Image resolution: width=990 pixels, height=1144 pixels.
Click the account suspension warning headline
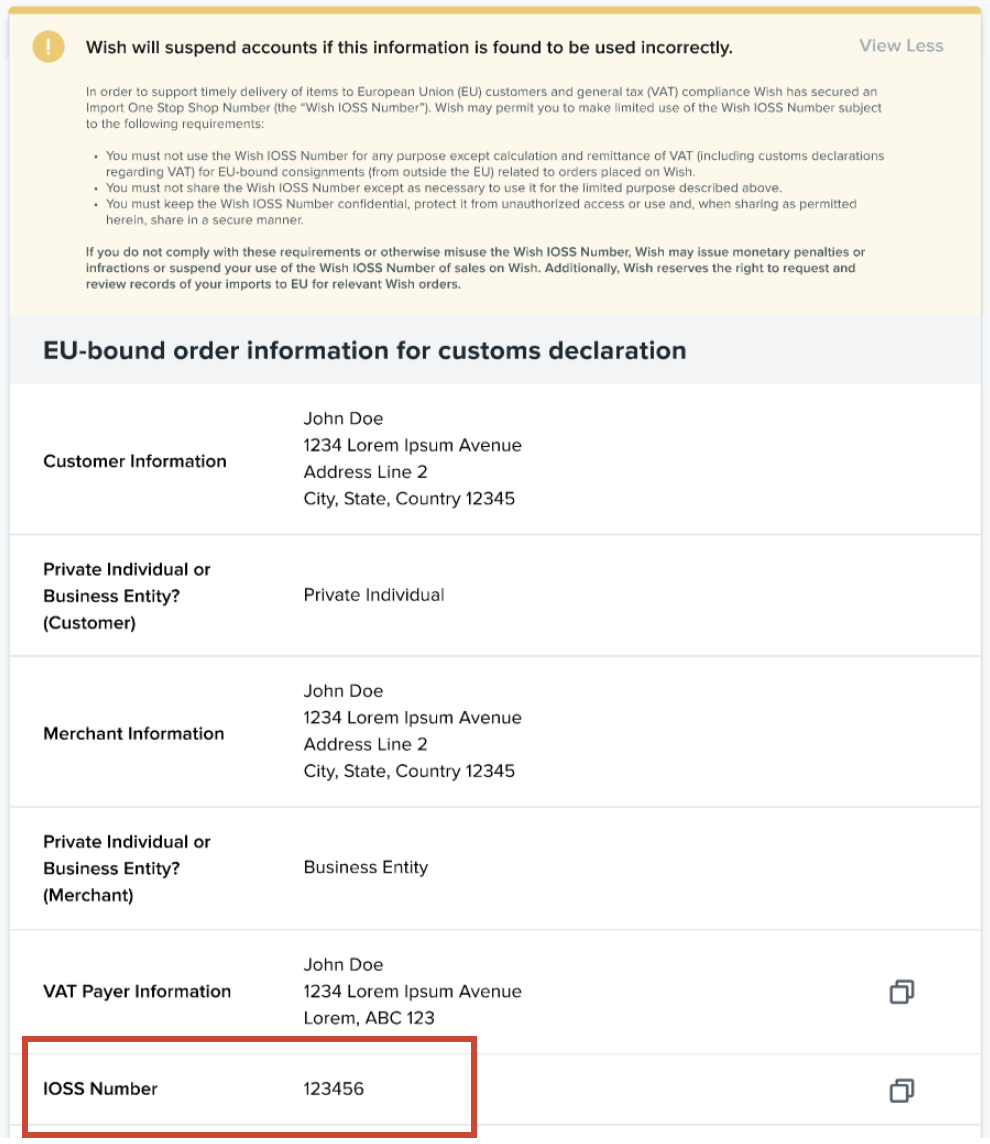pyautogui.click(x=409, y=47)
